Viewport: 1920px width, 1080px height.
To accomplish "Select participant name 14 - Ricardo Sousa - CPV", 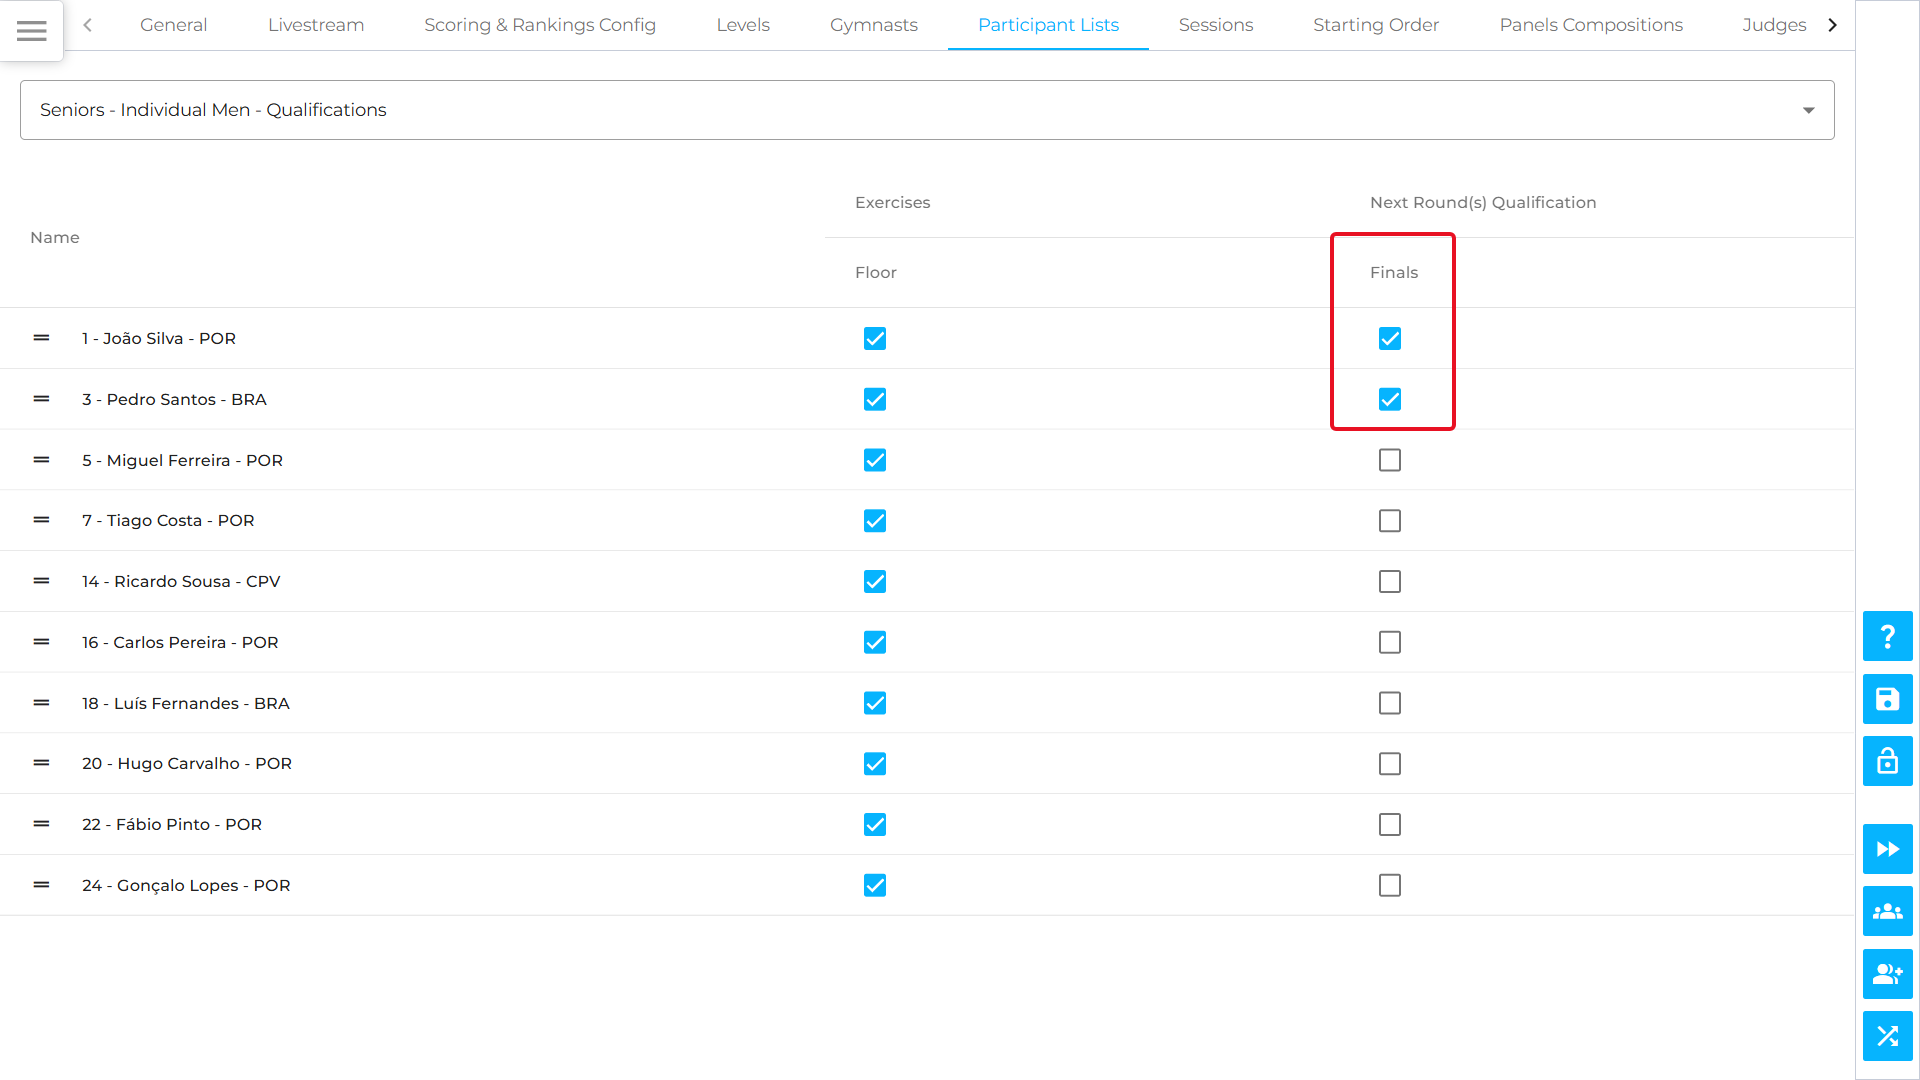I will tap(181, 581).
